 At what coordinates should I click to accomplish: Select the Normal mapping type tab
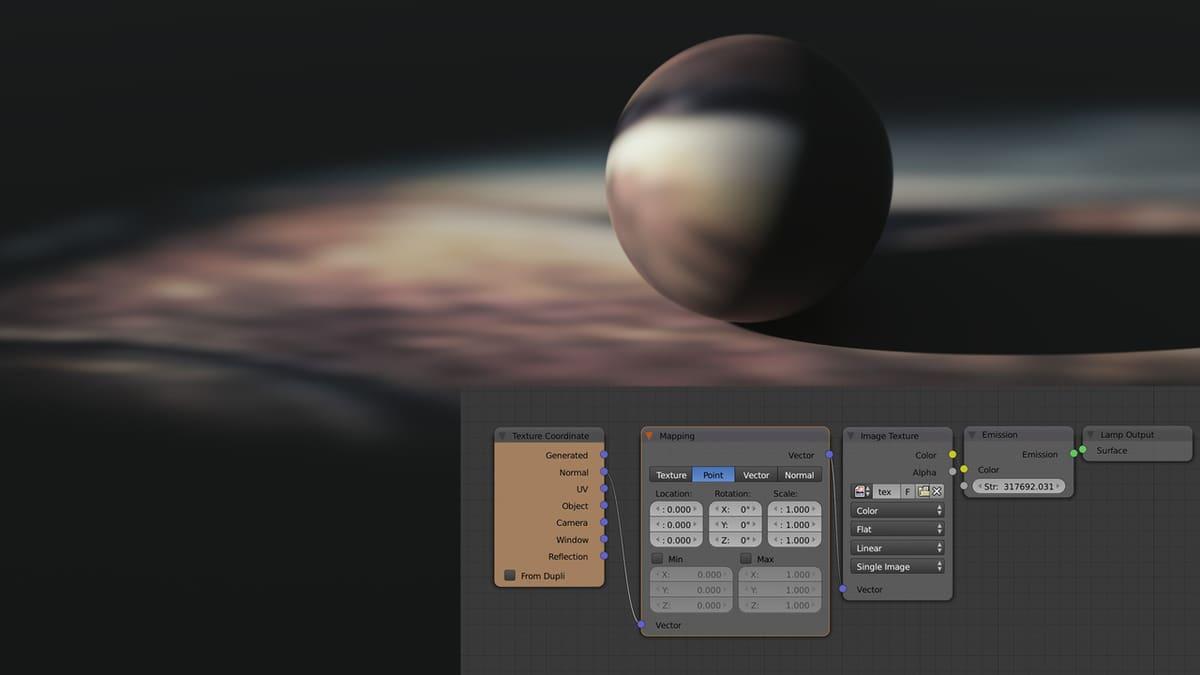(799, 475)
